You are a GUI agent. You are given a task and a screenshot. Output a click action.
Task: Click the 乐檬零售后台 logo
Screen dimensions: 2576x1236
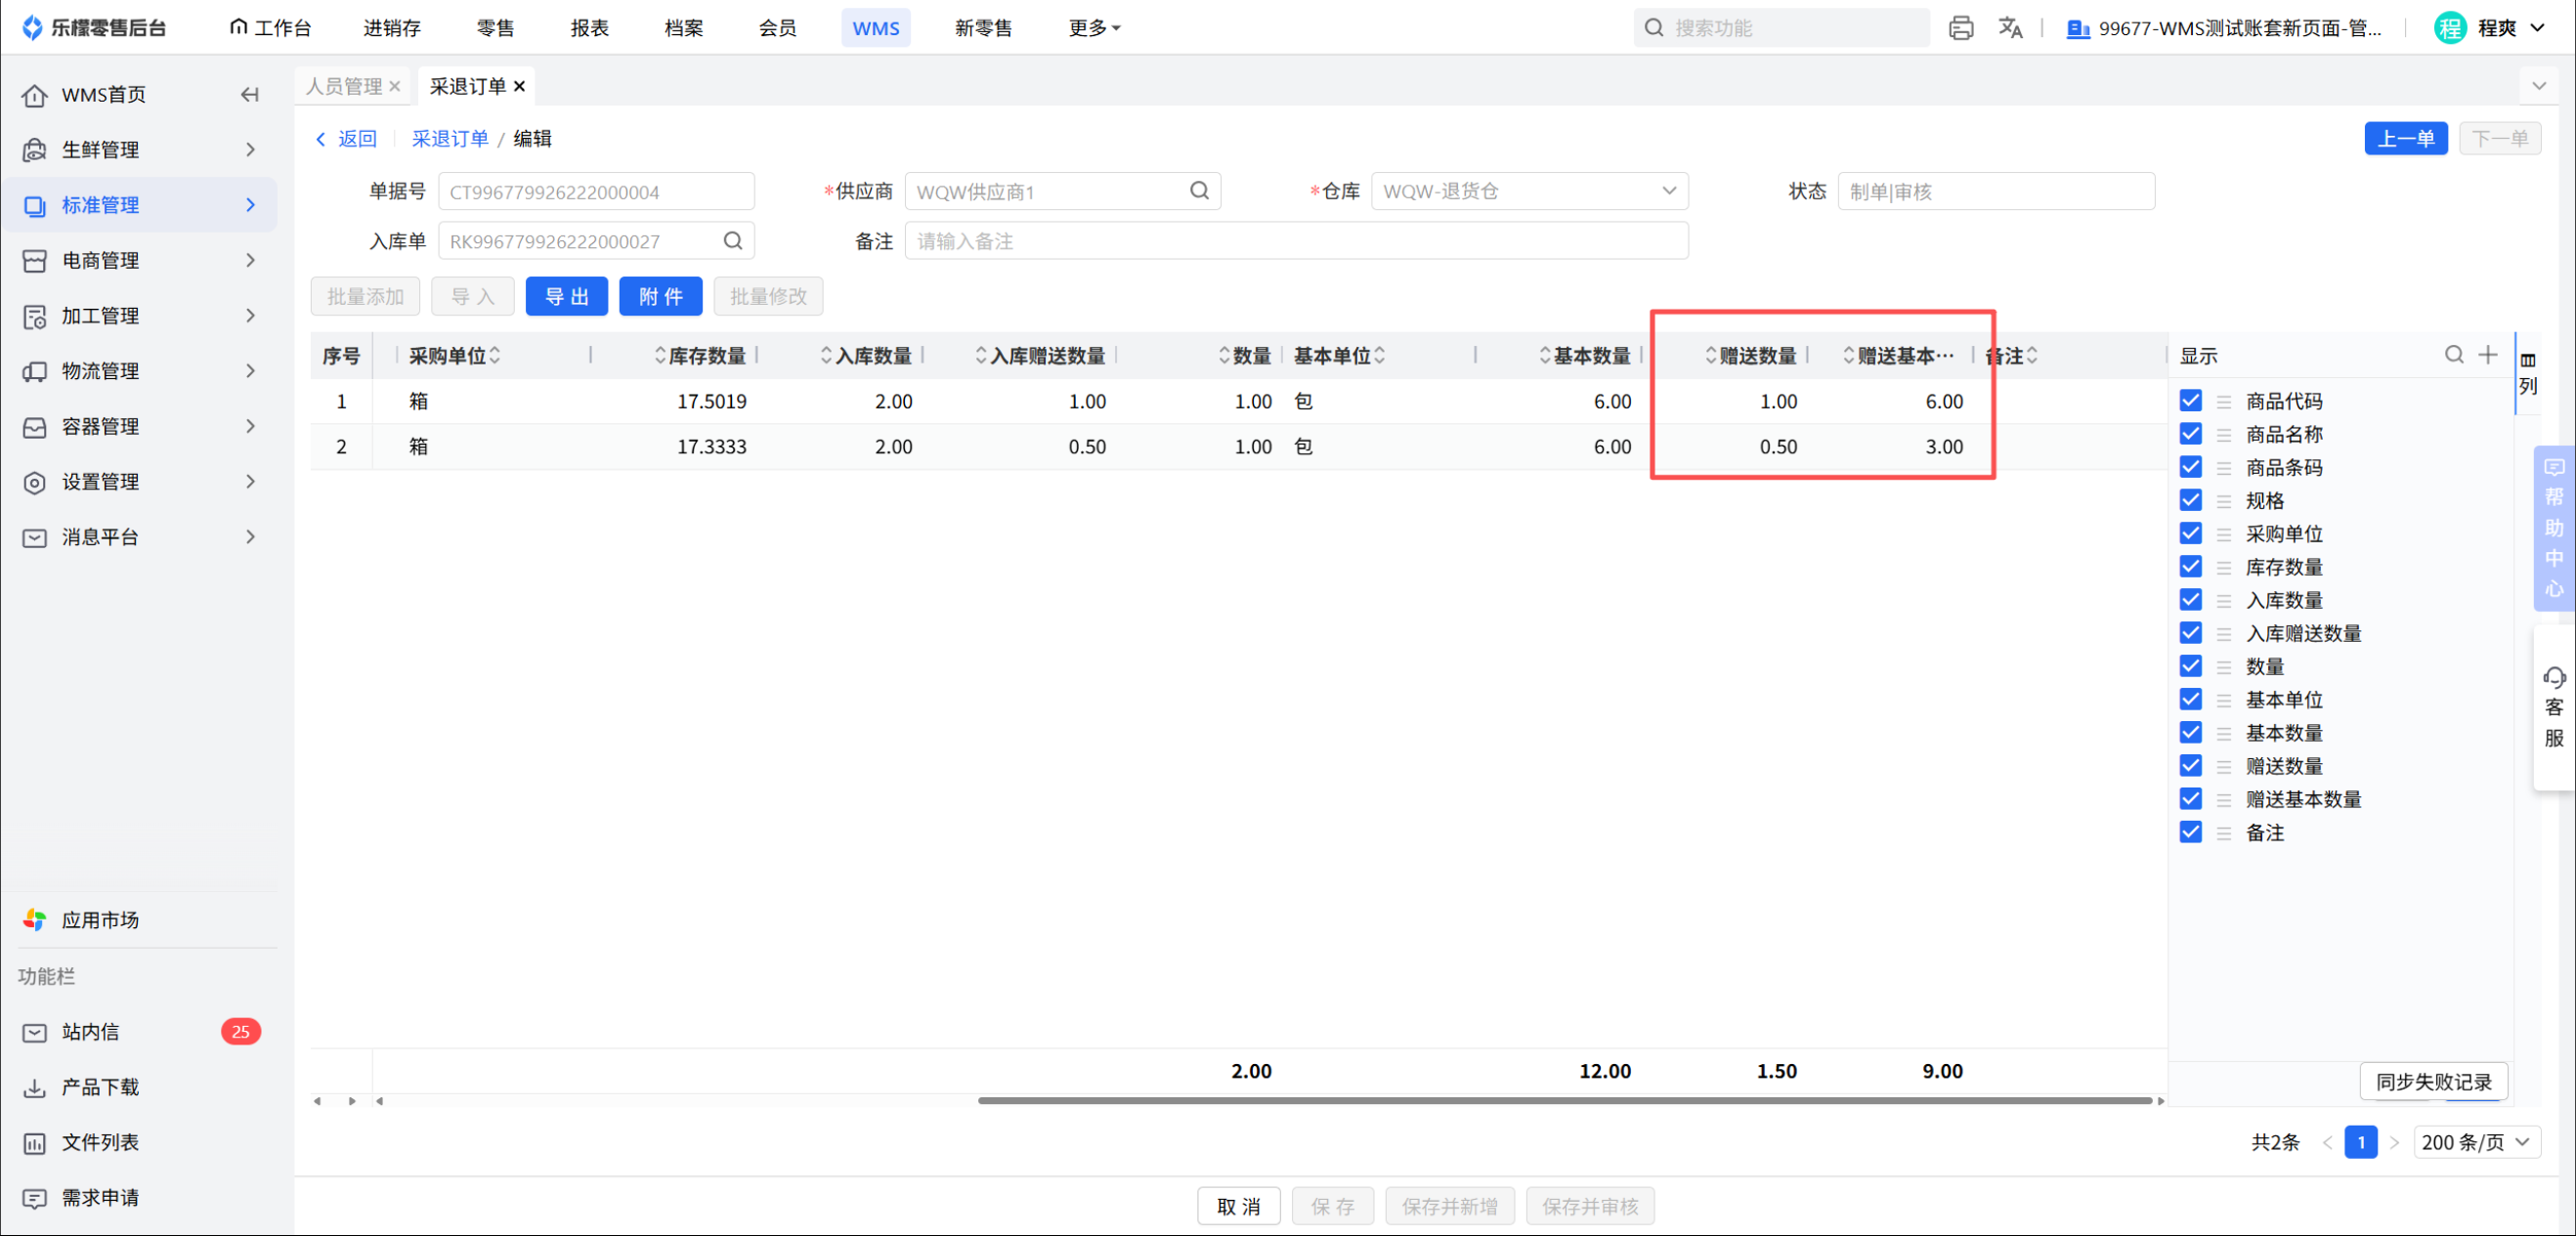tap(94, 28)
